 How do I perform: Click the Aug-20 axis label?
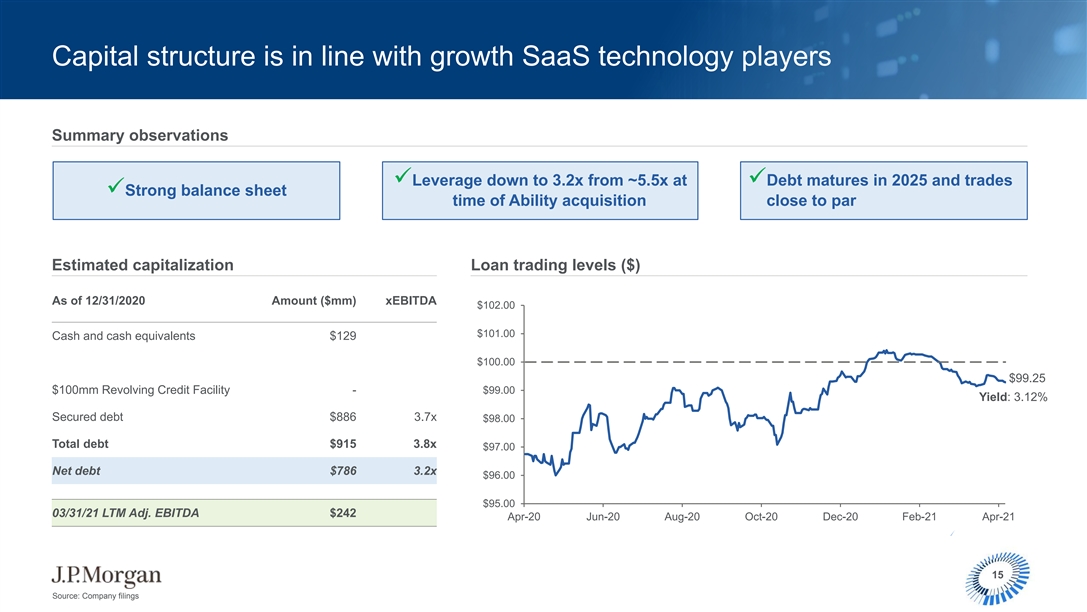(x=682, y=517)
